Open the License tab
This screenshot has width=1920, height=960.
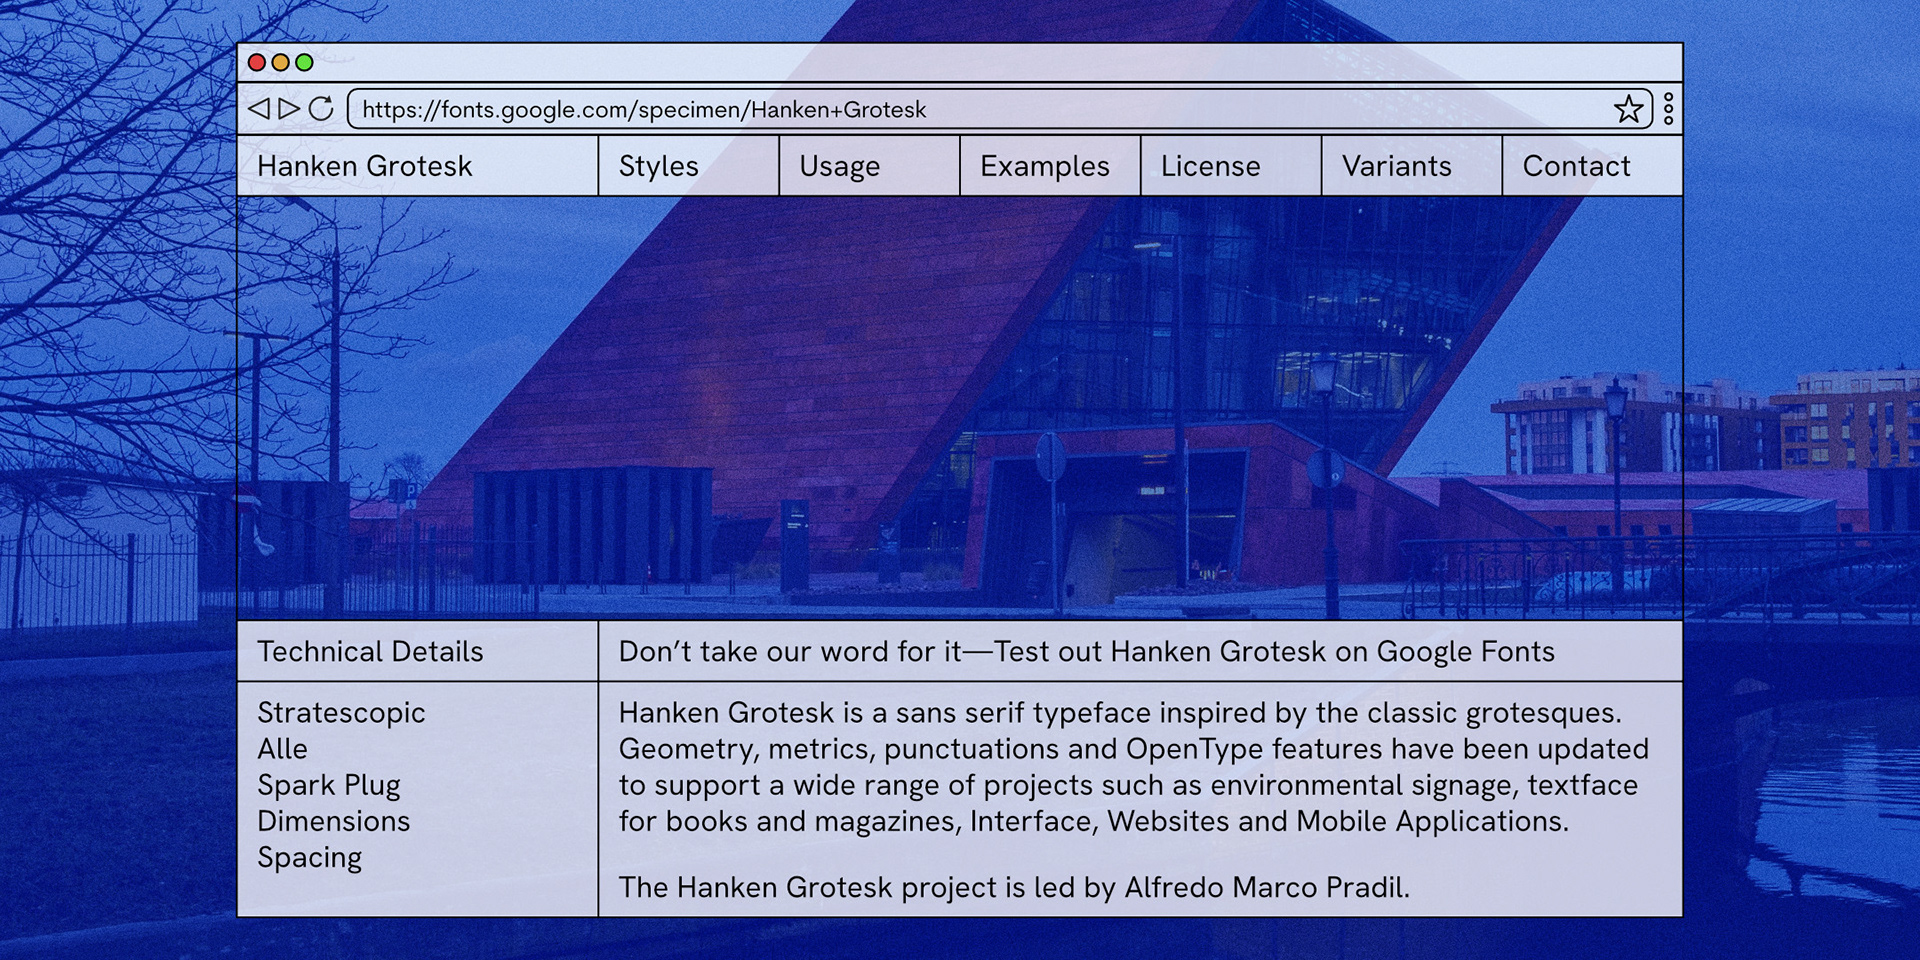pos(1231,166)
